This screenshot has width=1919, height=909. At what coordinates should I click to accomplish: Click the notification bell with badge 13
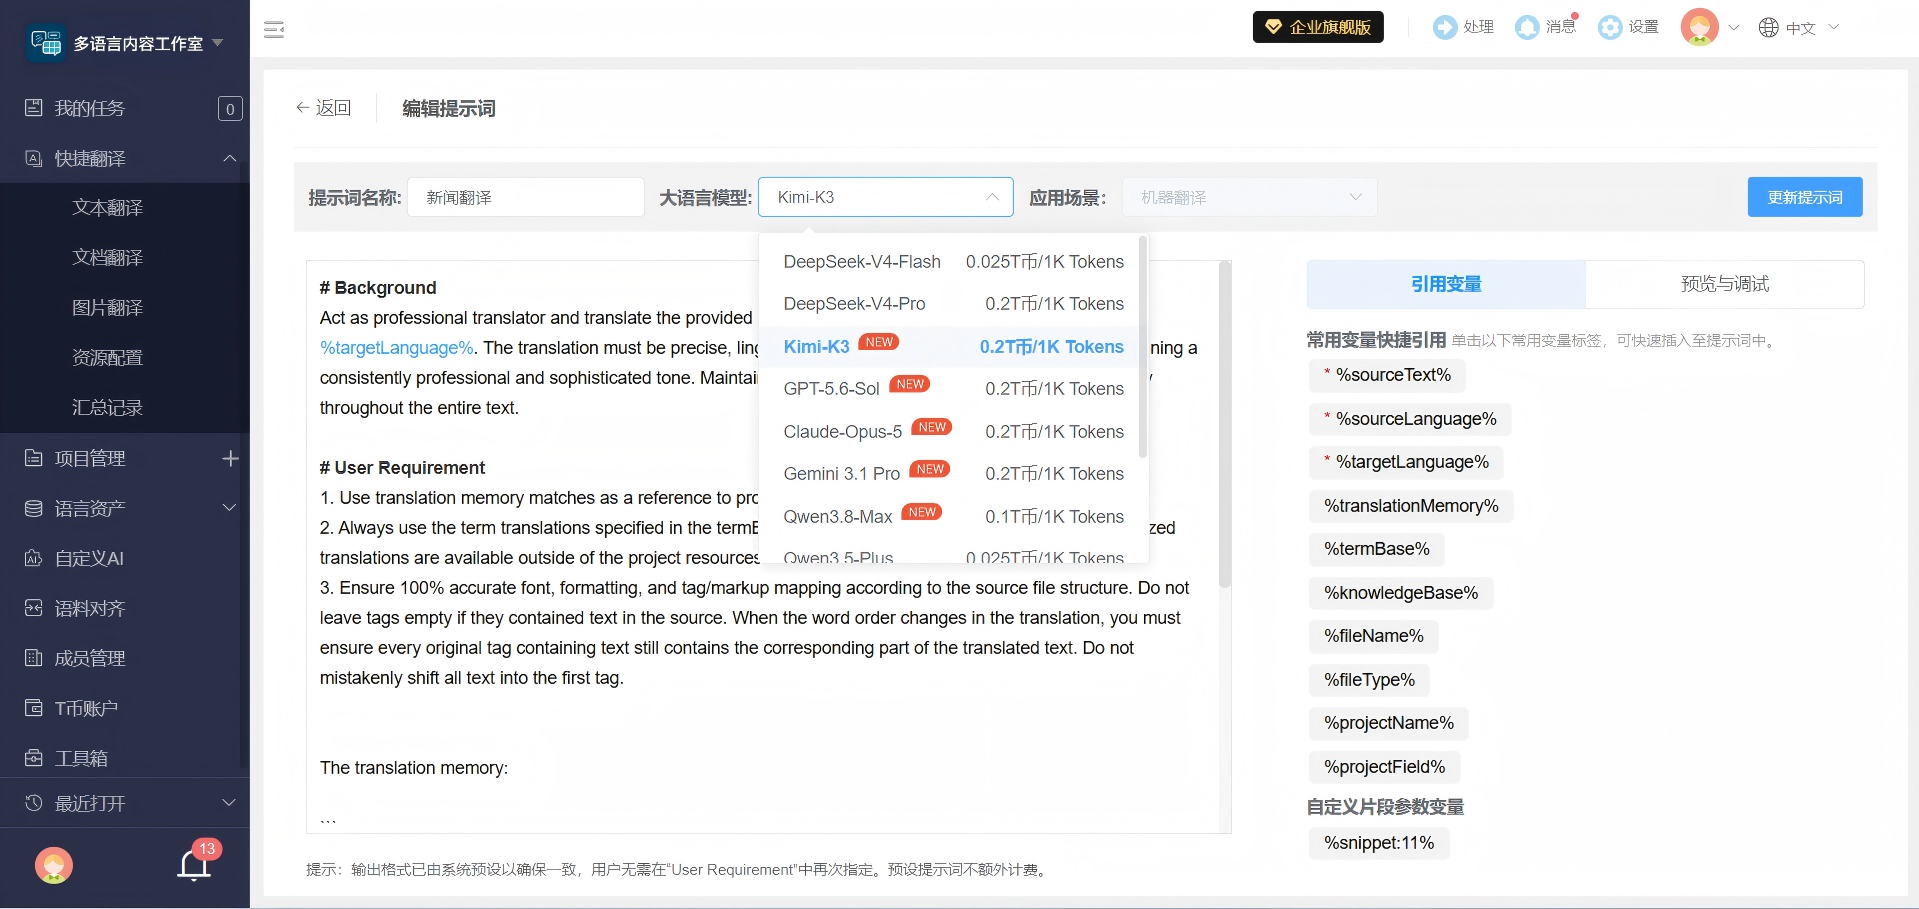[195, 864]
